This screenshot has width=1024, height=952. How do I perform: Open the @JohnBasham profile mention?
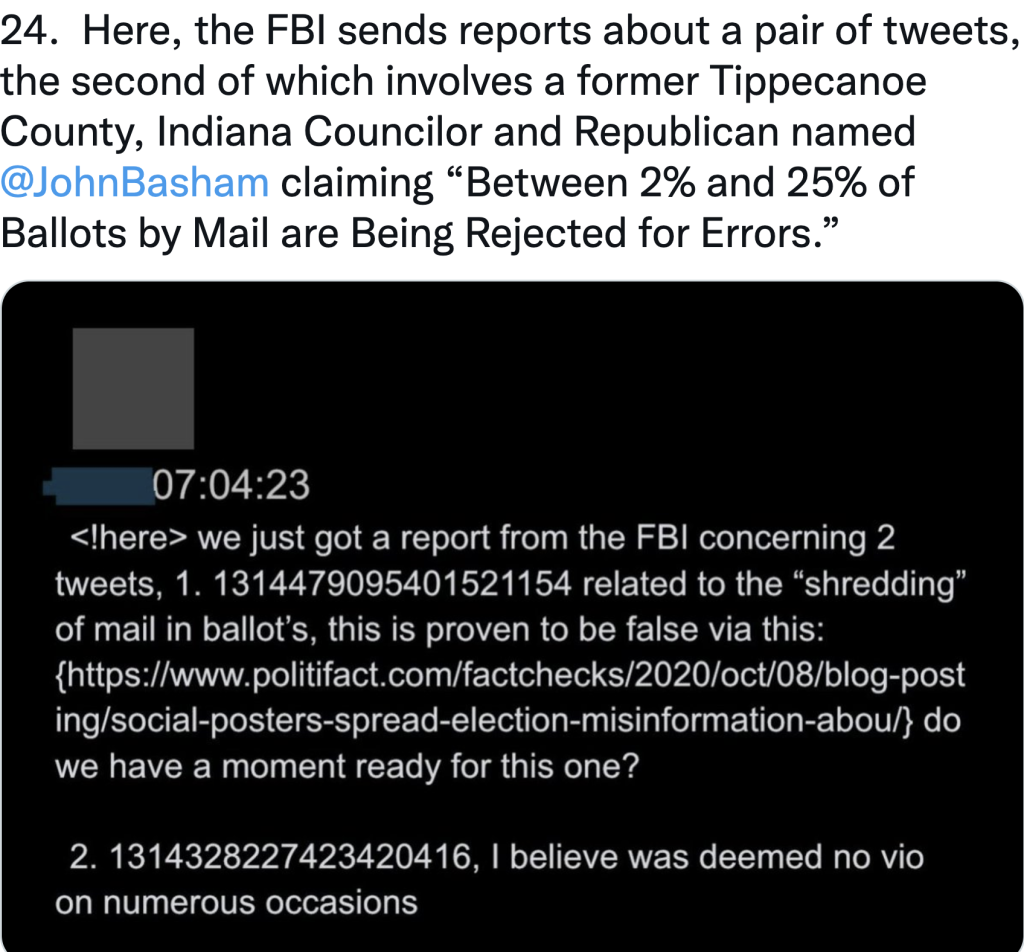click(x=135, y=182)
